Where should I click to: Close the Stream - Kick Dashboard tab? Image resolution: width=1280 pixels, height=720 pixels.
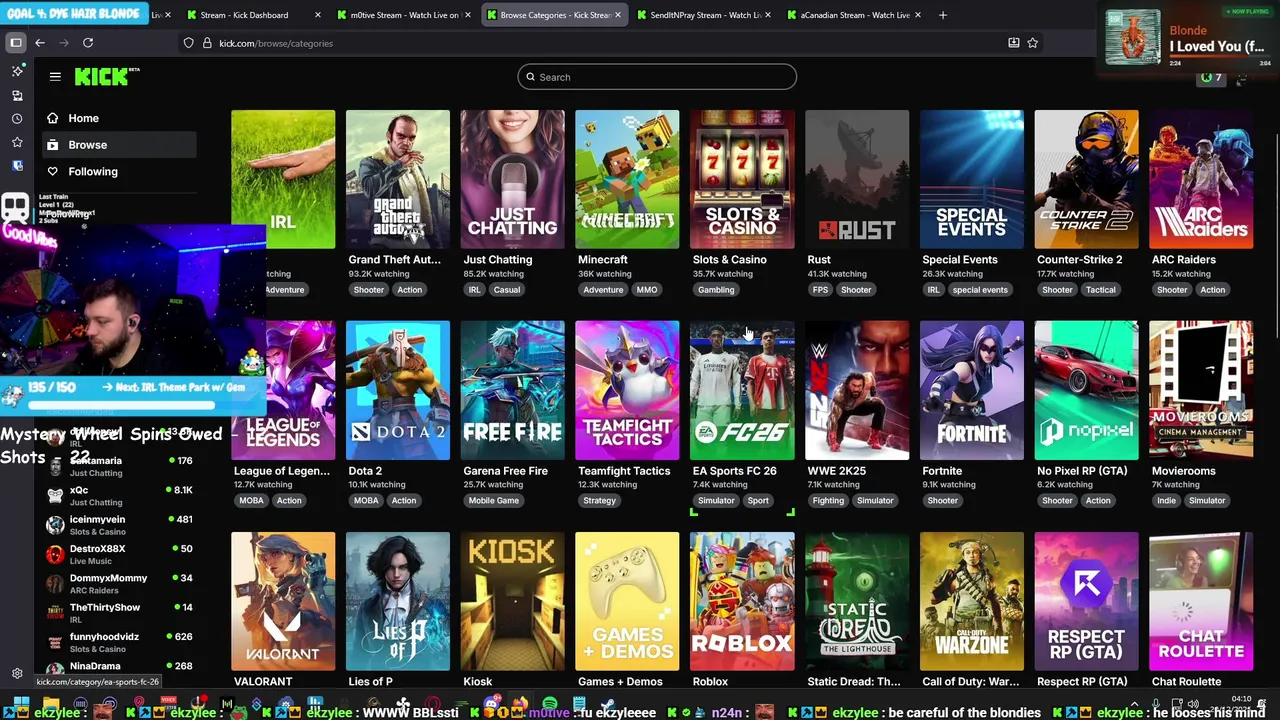[318, 15]
